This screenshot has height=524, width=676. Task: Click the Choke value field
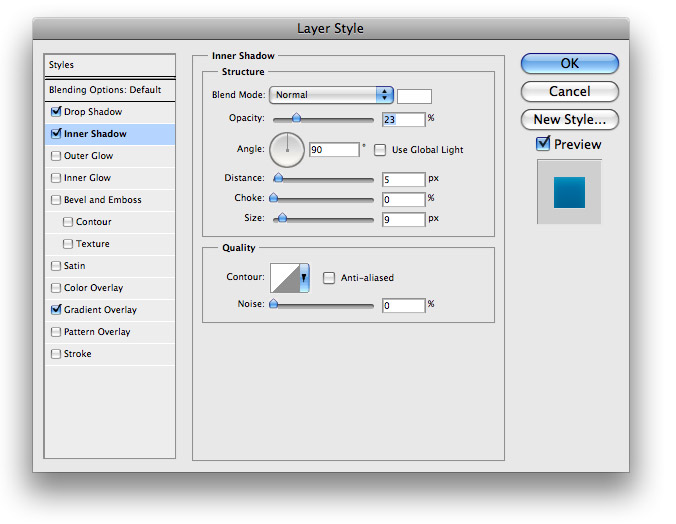404,199
